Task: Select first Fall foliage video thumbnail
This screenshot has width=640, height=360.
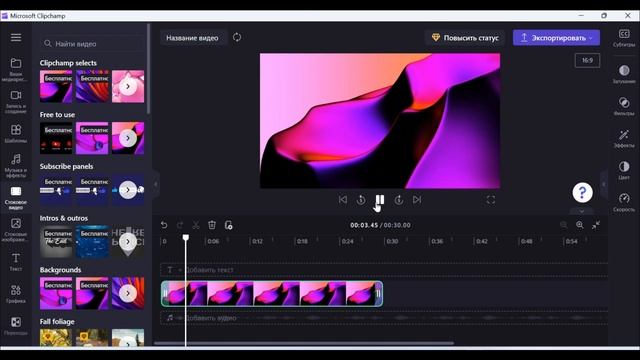Action: click(56, 338)
